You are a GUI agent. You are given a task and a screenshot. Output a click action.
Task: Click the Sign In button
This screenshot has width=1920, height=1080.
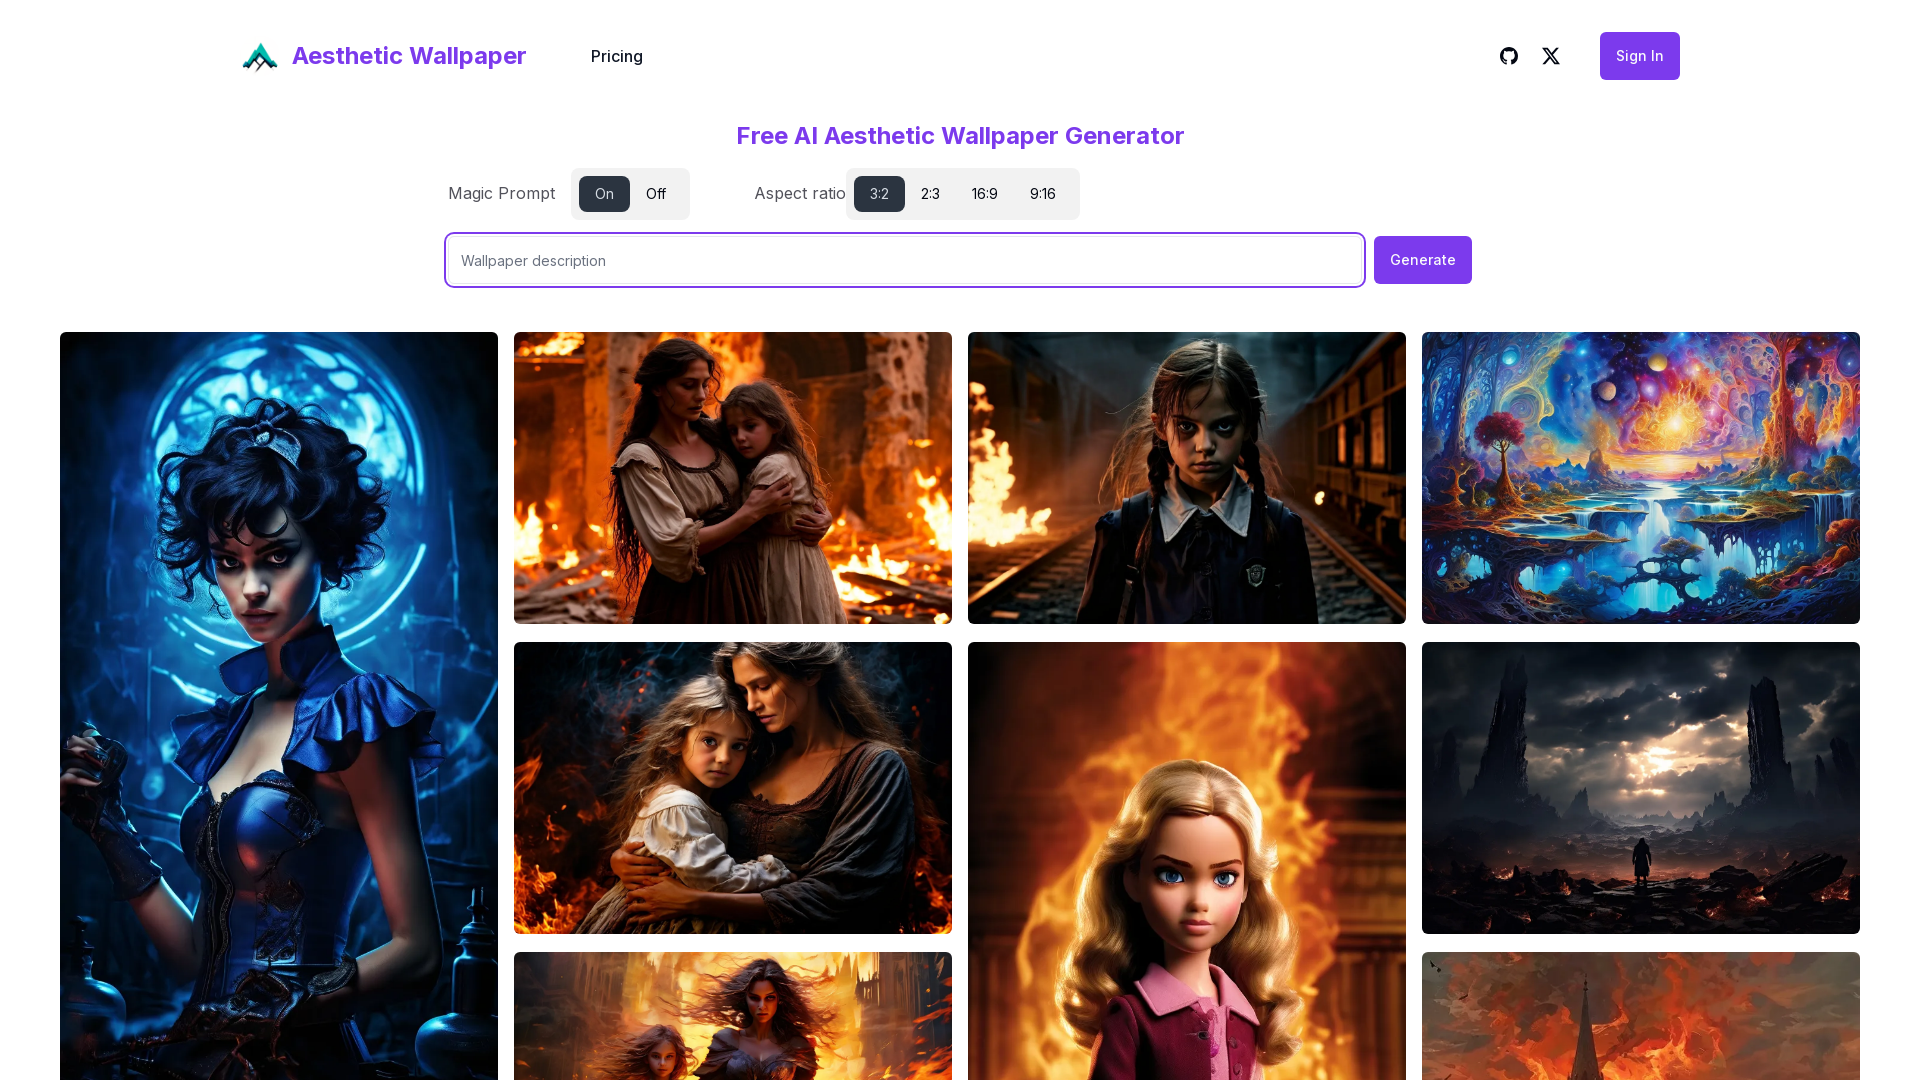click(1640, 56)
